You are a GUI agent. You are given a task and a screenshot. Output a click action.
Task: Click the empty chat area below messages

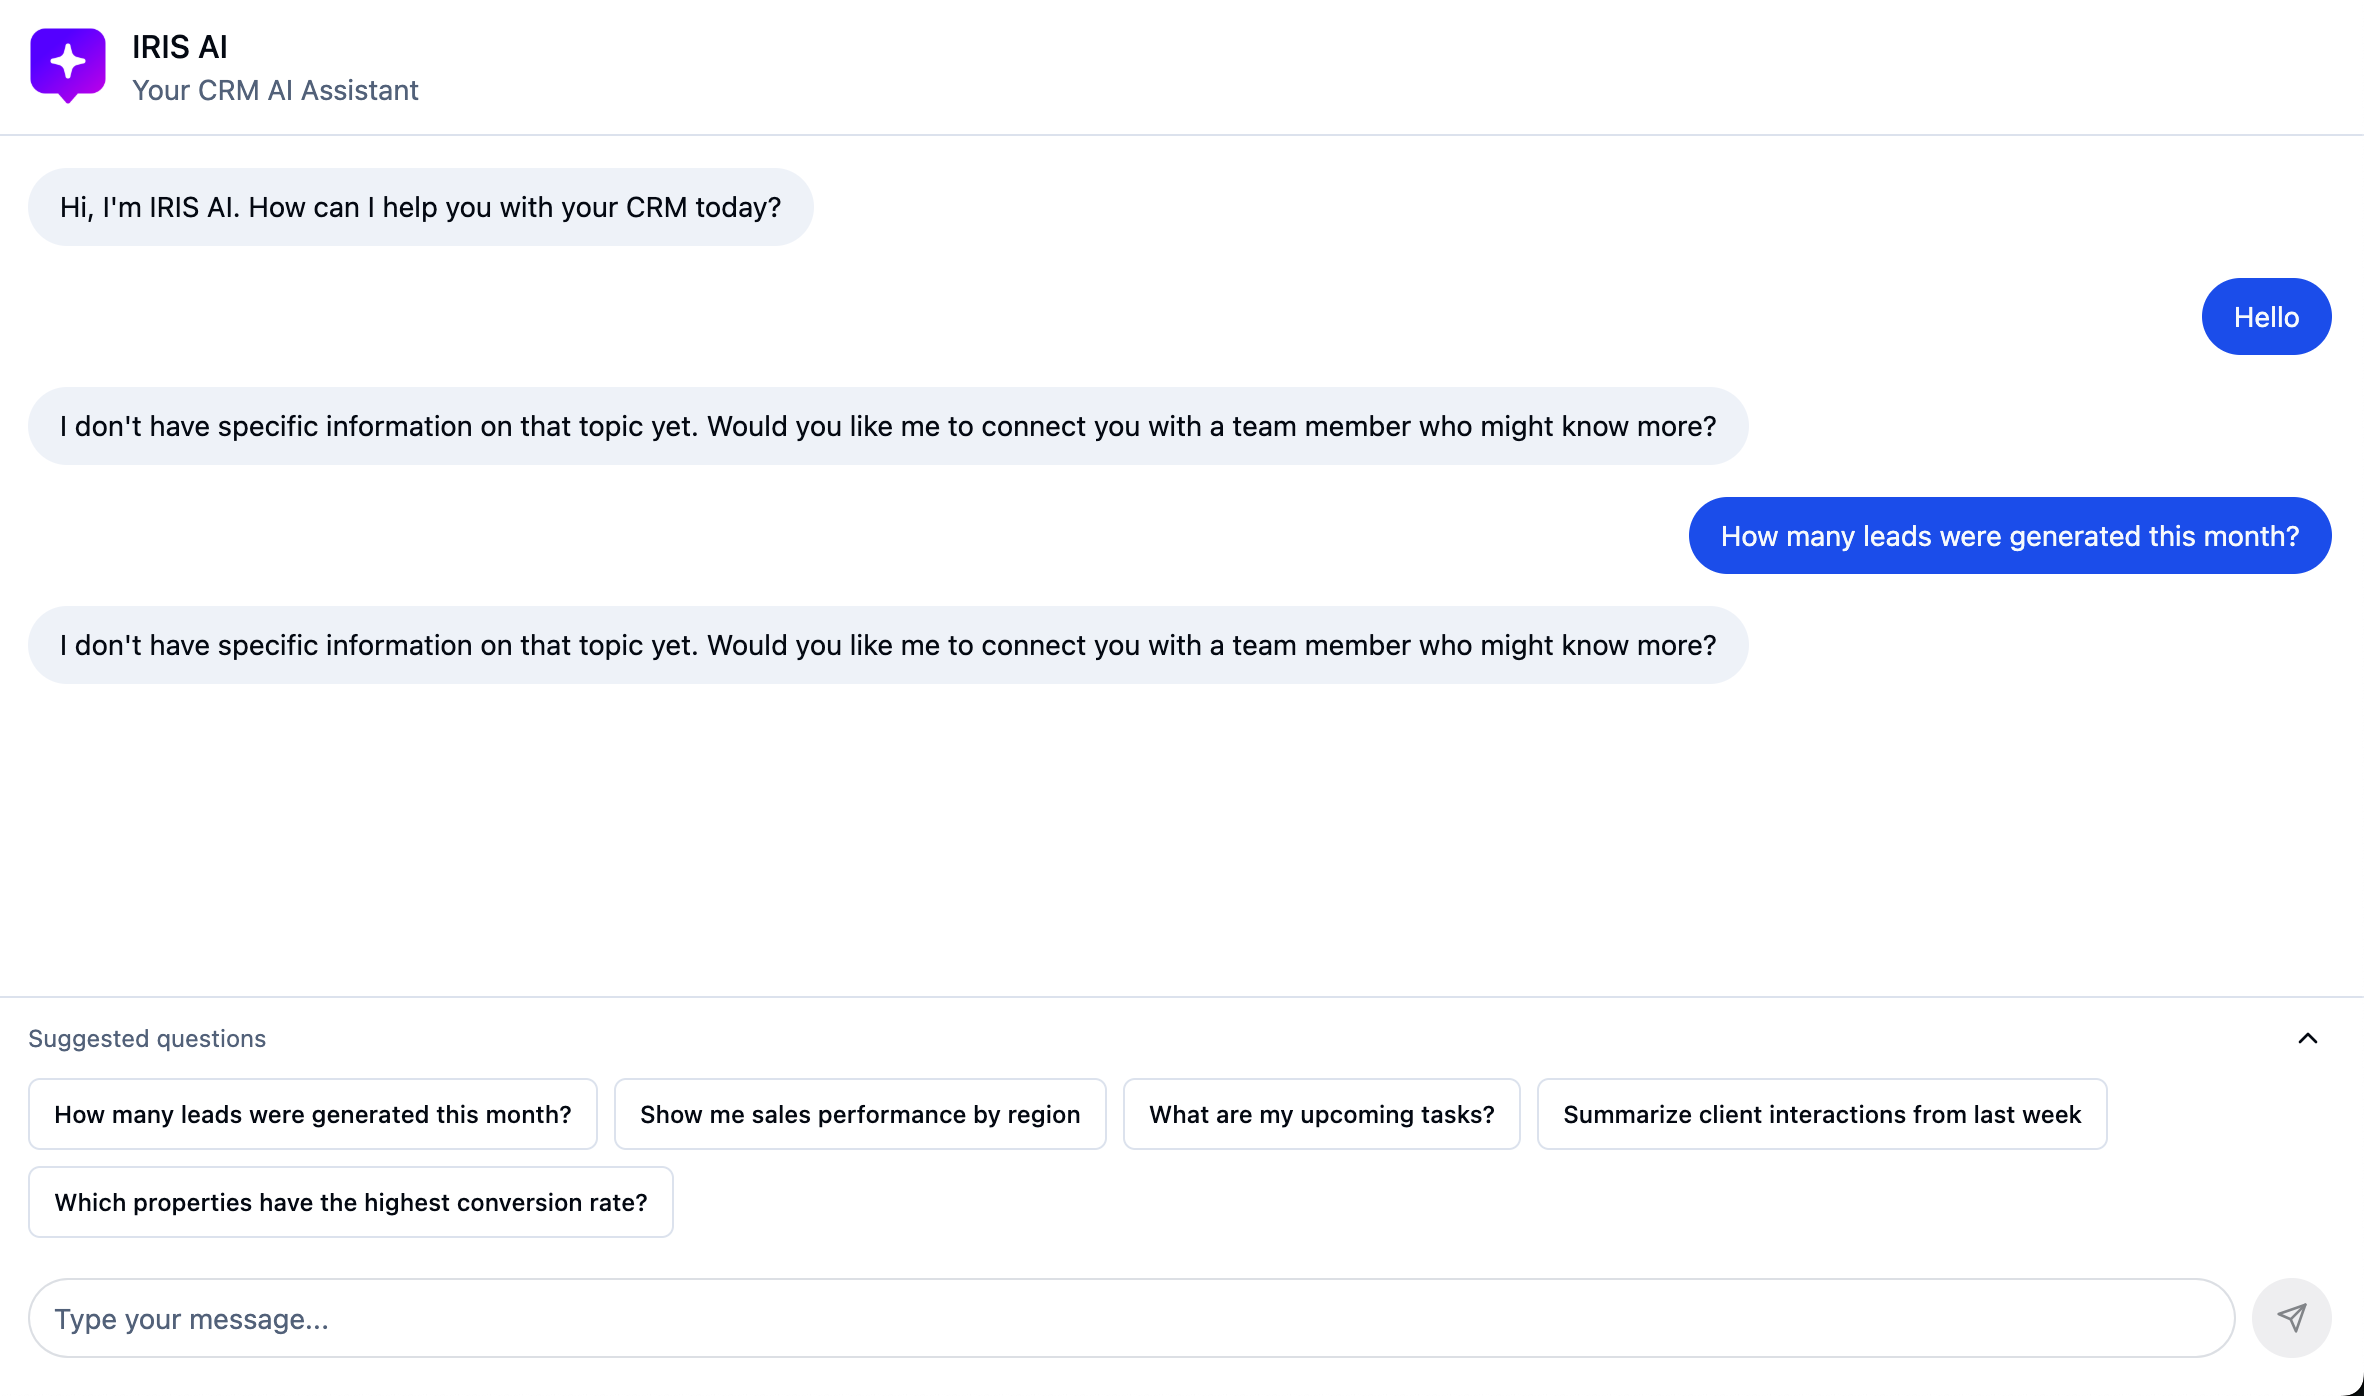click(1180, 840)
